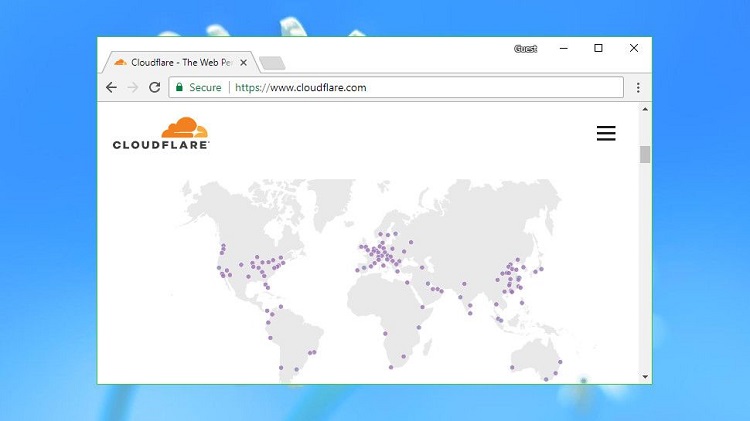Screen dimensions: 750x421
Task: Click the browser forward arrow
Action: [133, 88]
